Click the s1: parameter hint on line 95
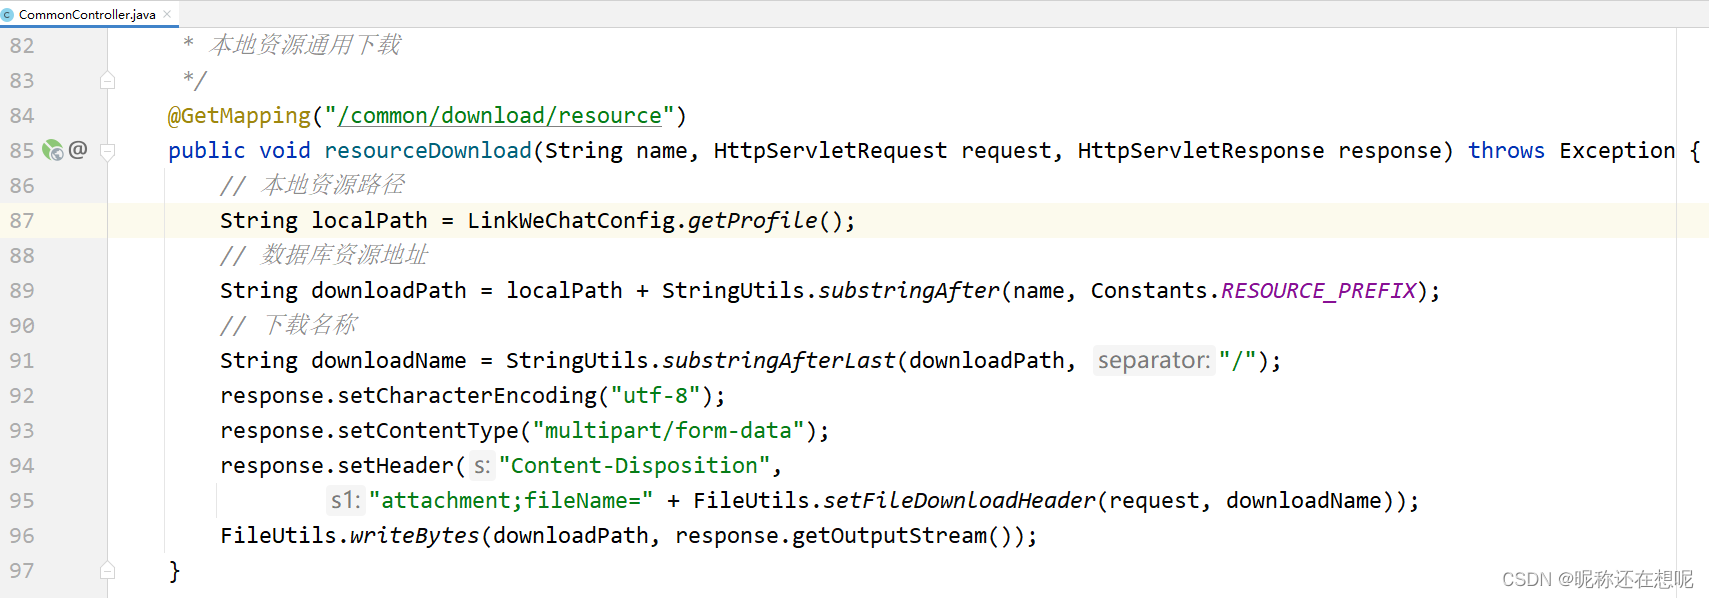This screenshot has width=1709, height=598. (345, 500)
